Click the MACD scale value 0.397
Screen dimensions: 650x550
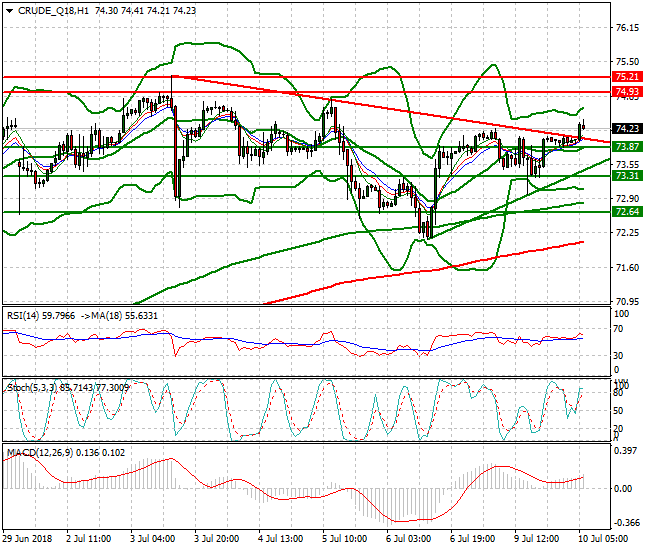(x=625, y=451)
